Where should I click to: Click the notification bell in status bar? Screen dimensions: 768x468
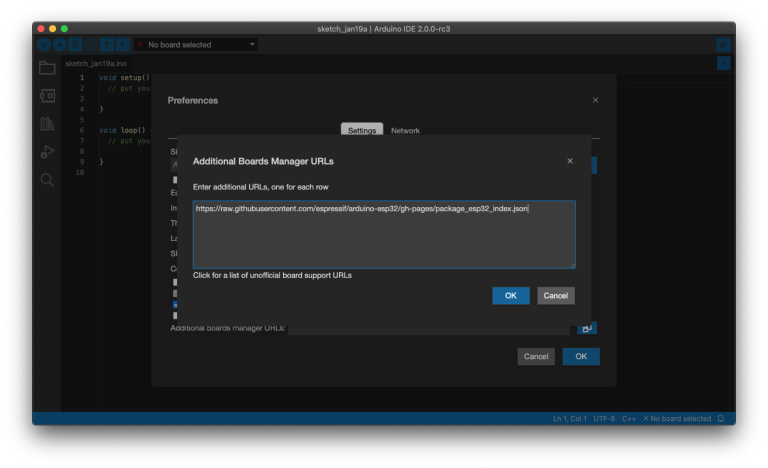point(720,419)
